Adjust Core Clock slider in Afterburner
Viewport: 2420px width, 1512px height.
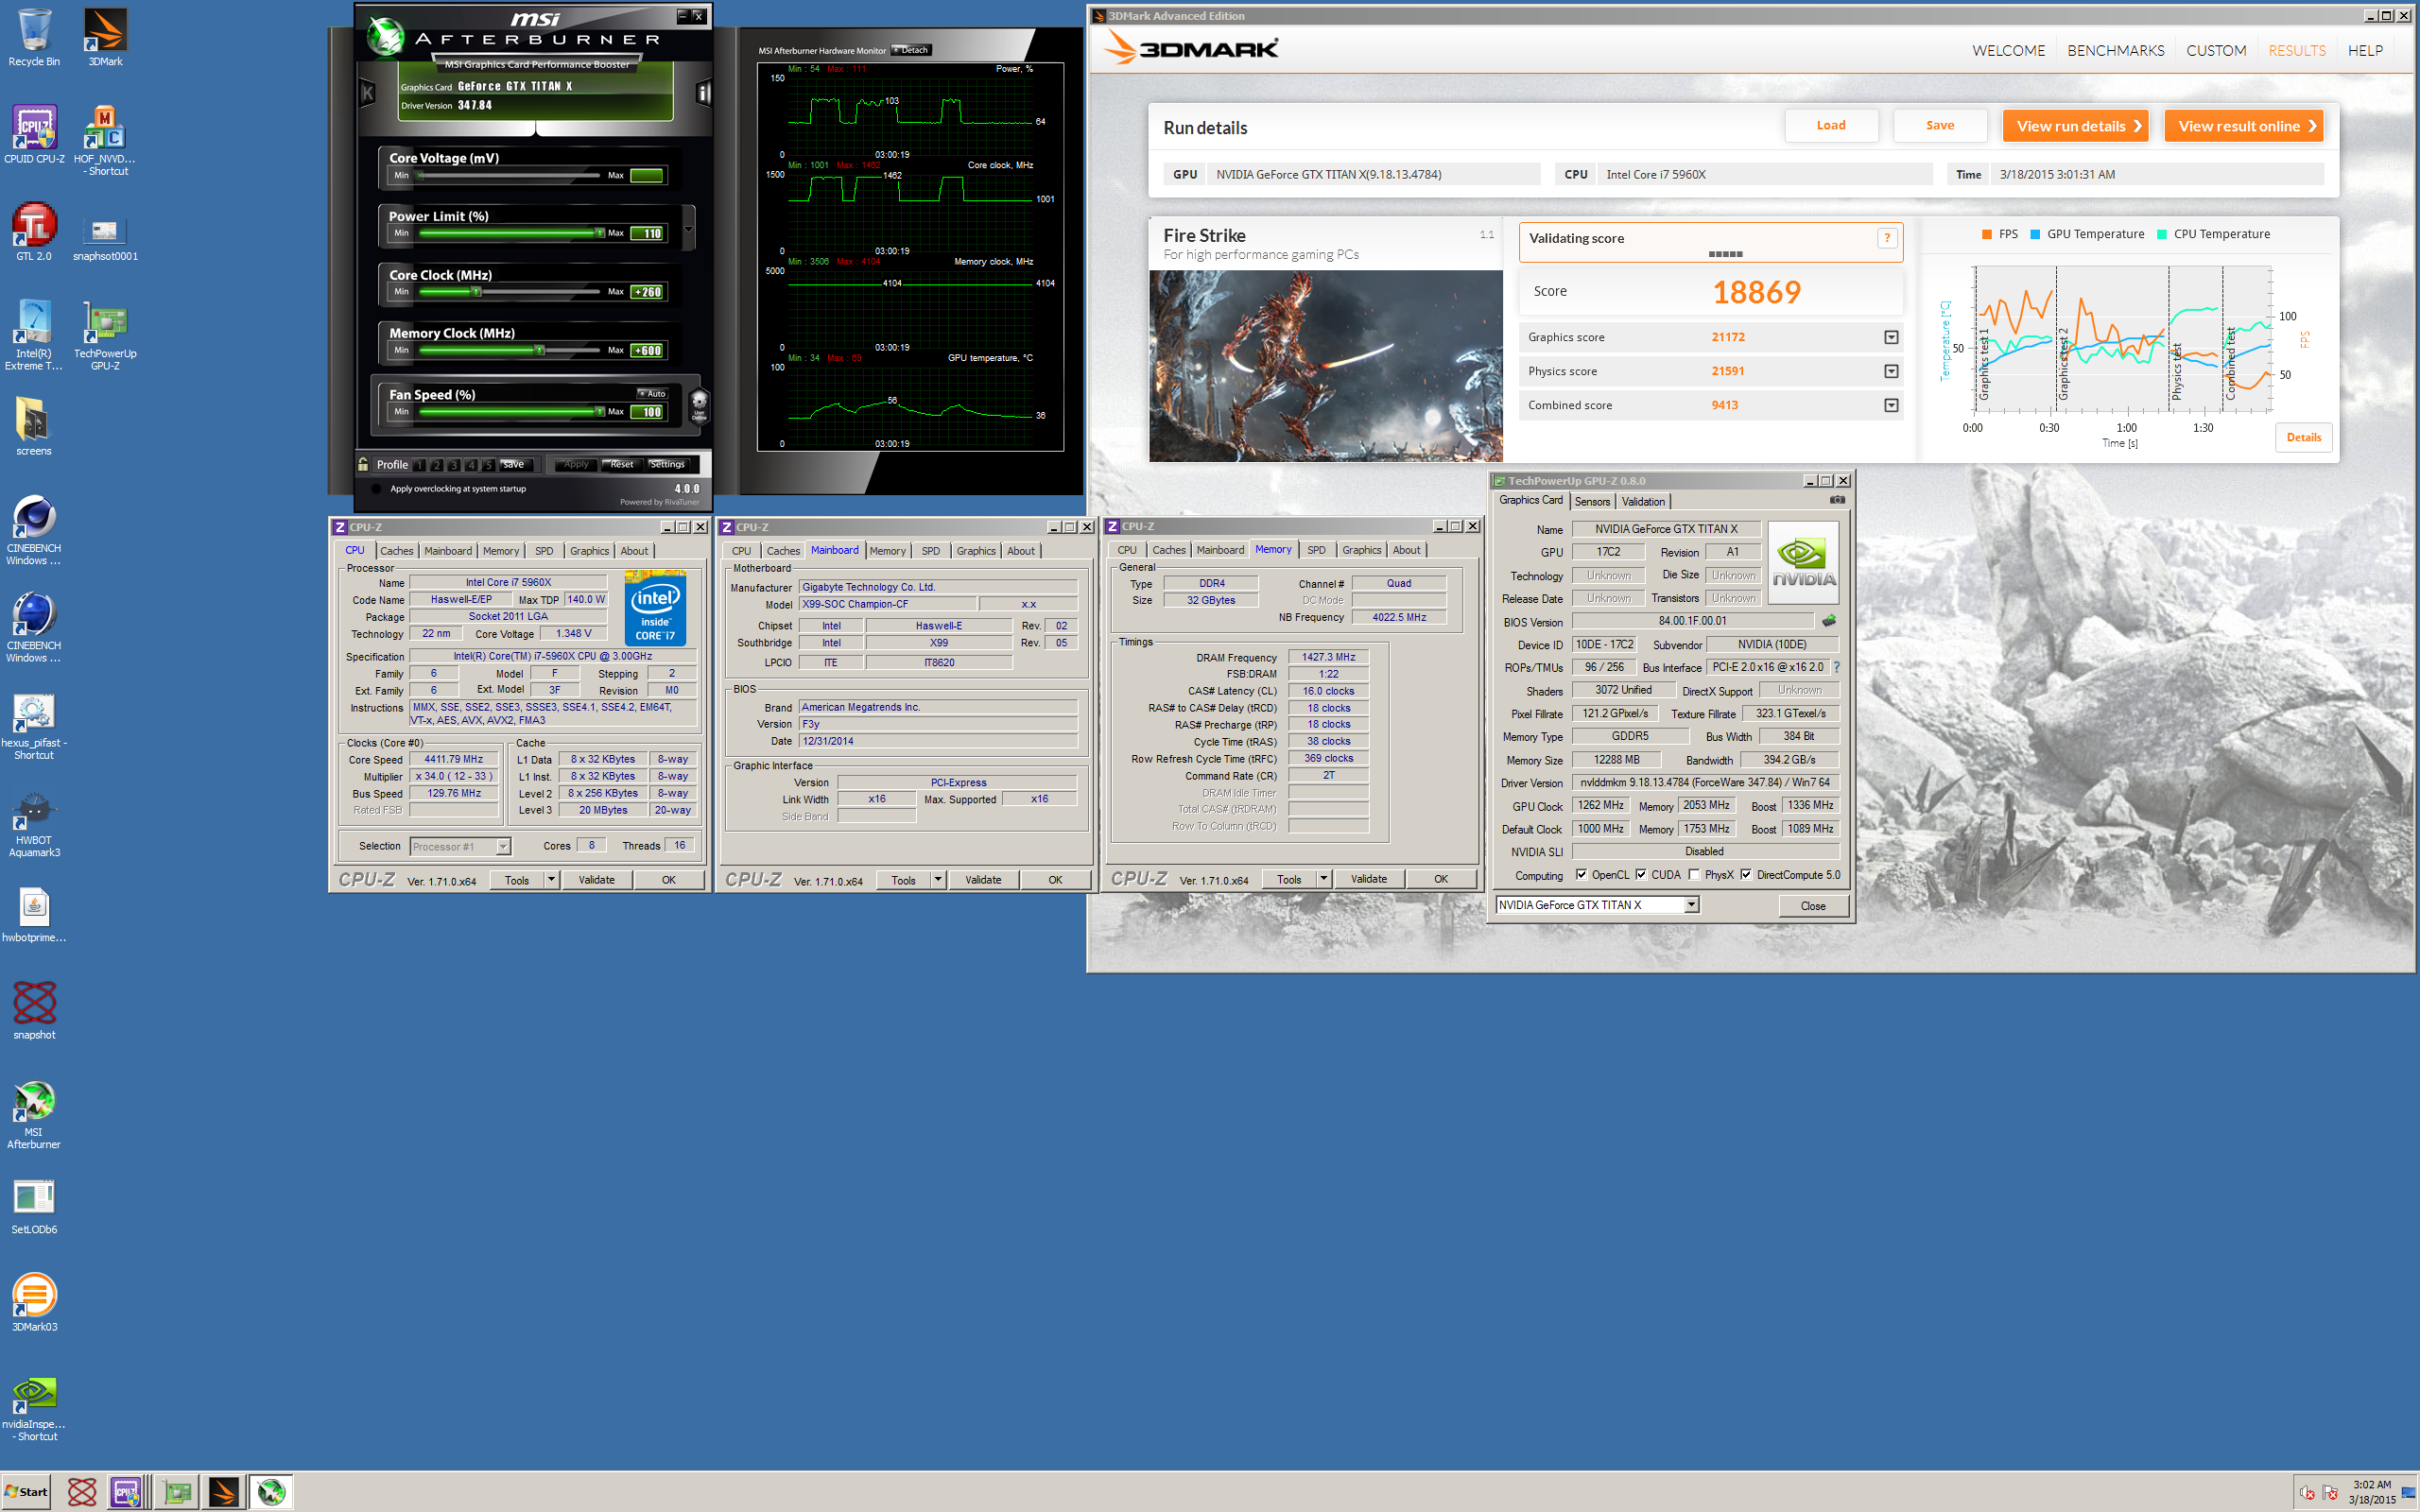pos(477,292)
